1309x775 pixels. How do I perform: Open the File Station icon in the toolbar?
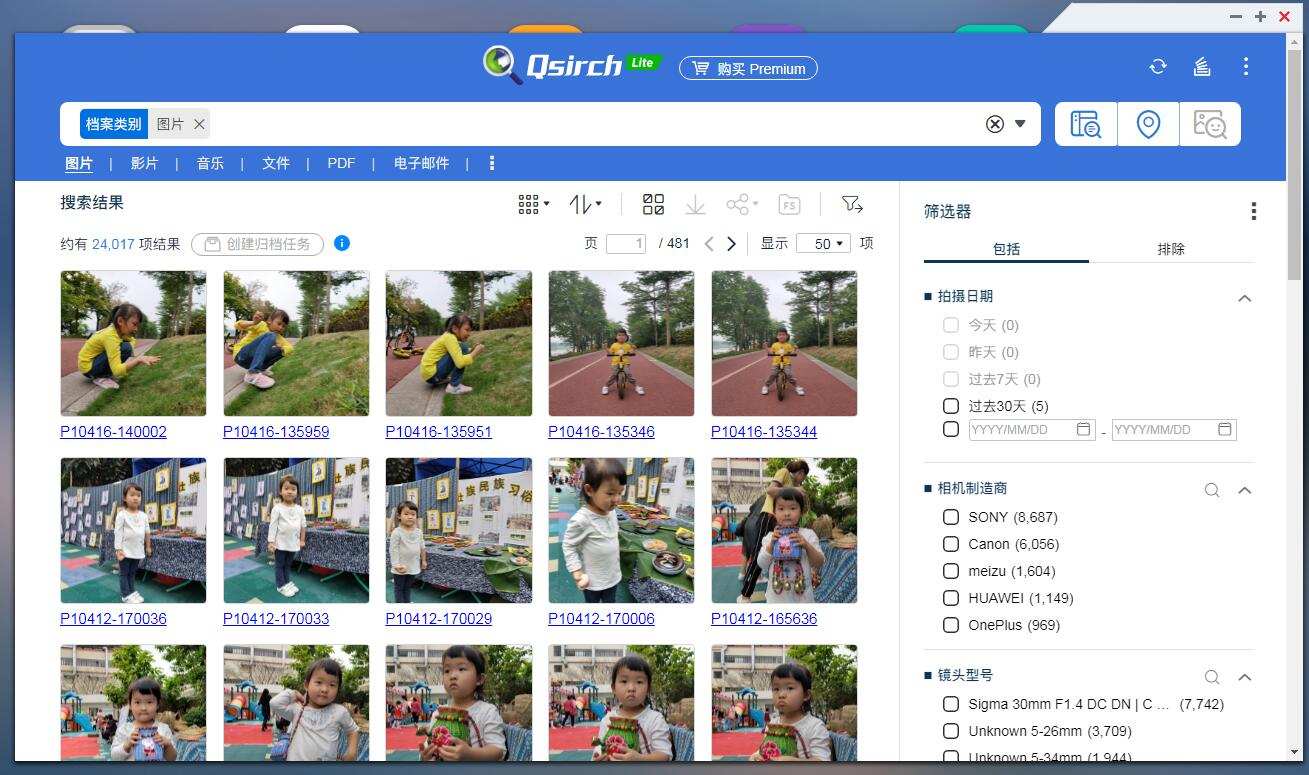pyautogui.click(x=789, y=204)
